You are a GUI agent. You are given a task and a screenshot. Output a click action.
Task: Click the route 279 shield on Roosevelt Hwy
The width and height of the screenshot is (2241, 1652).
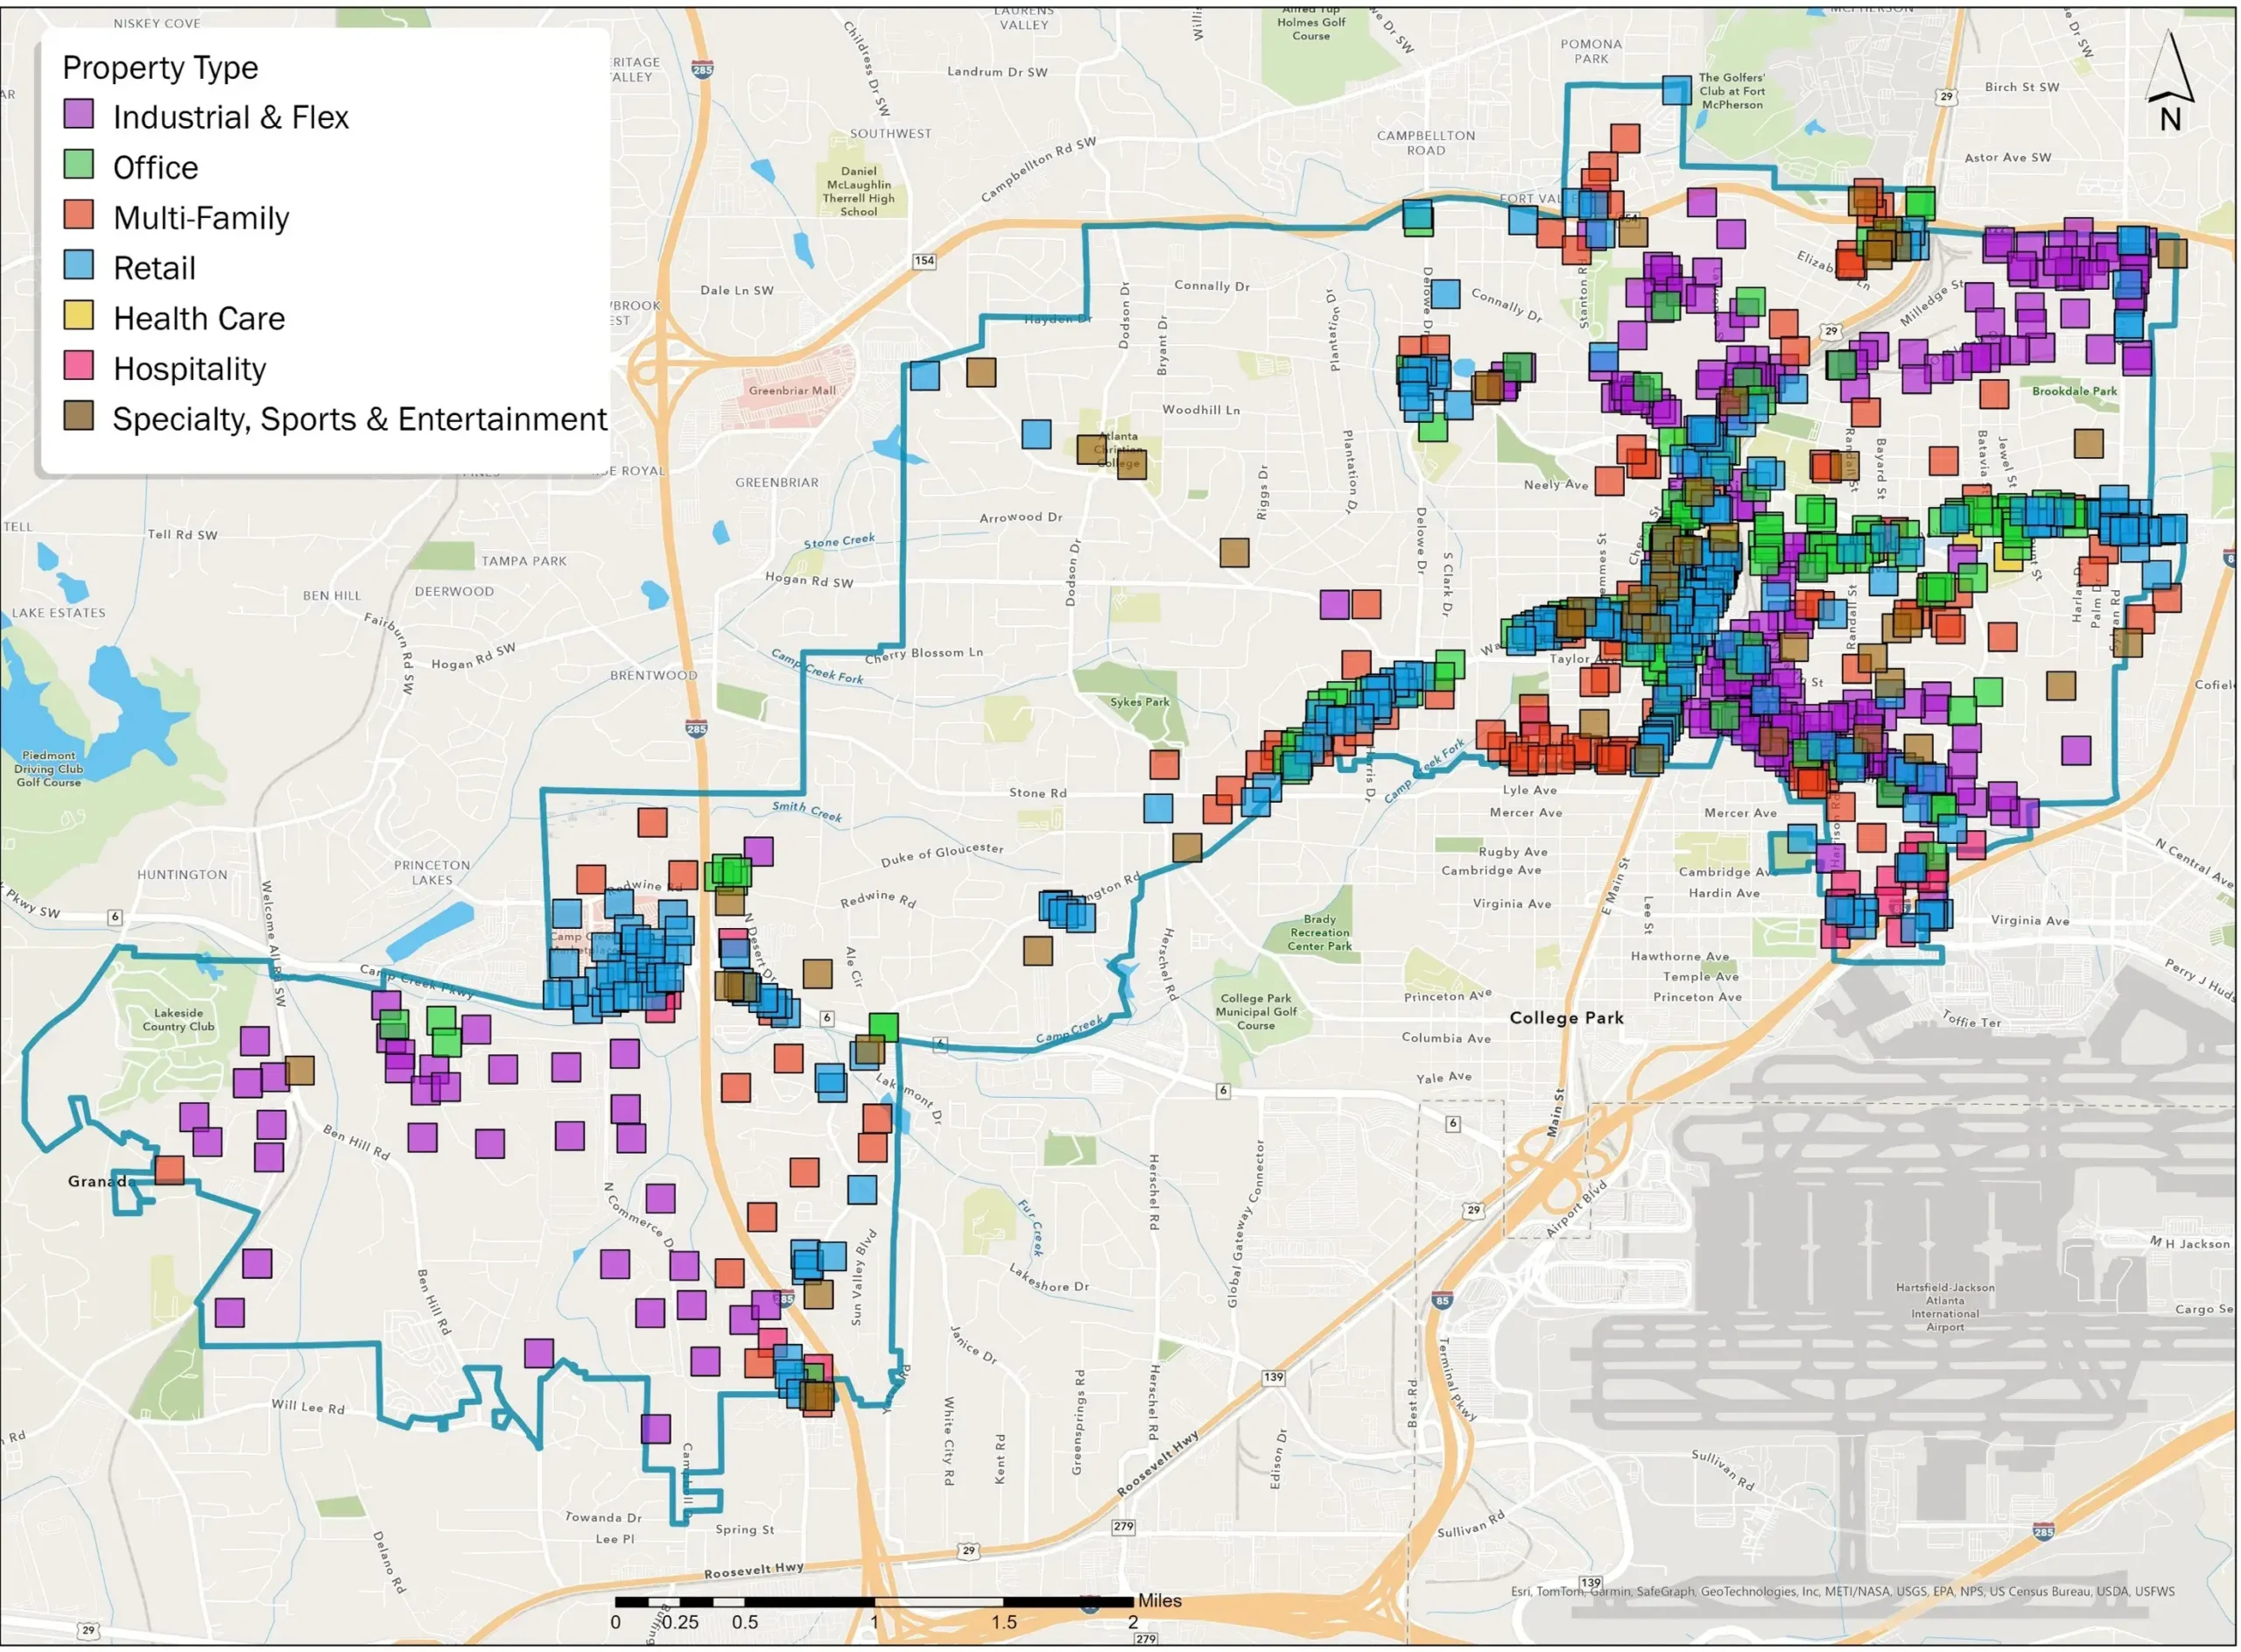pyautogui.click(x=1123, y=1527)
